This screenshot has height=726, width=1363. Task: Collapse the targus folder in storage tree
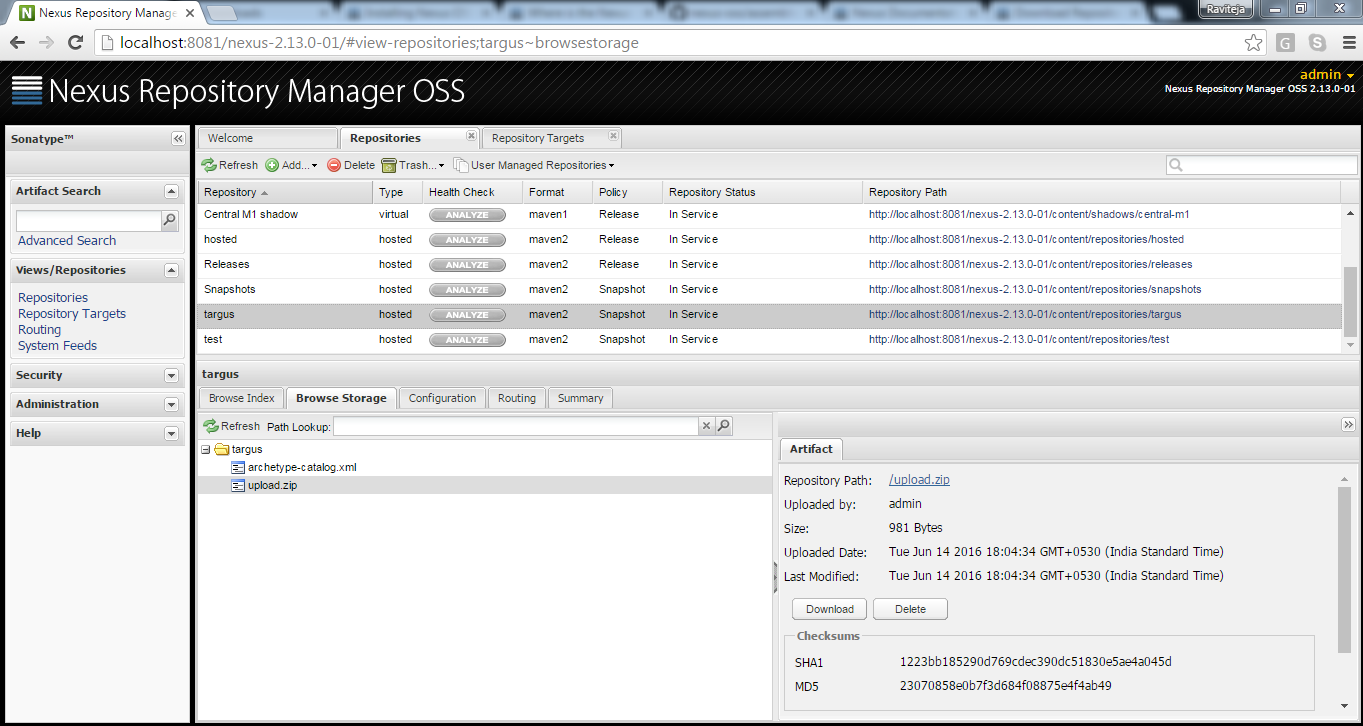pyautogui.click(x=208, y=449)
